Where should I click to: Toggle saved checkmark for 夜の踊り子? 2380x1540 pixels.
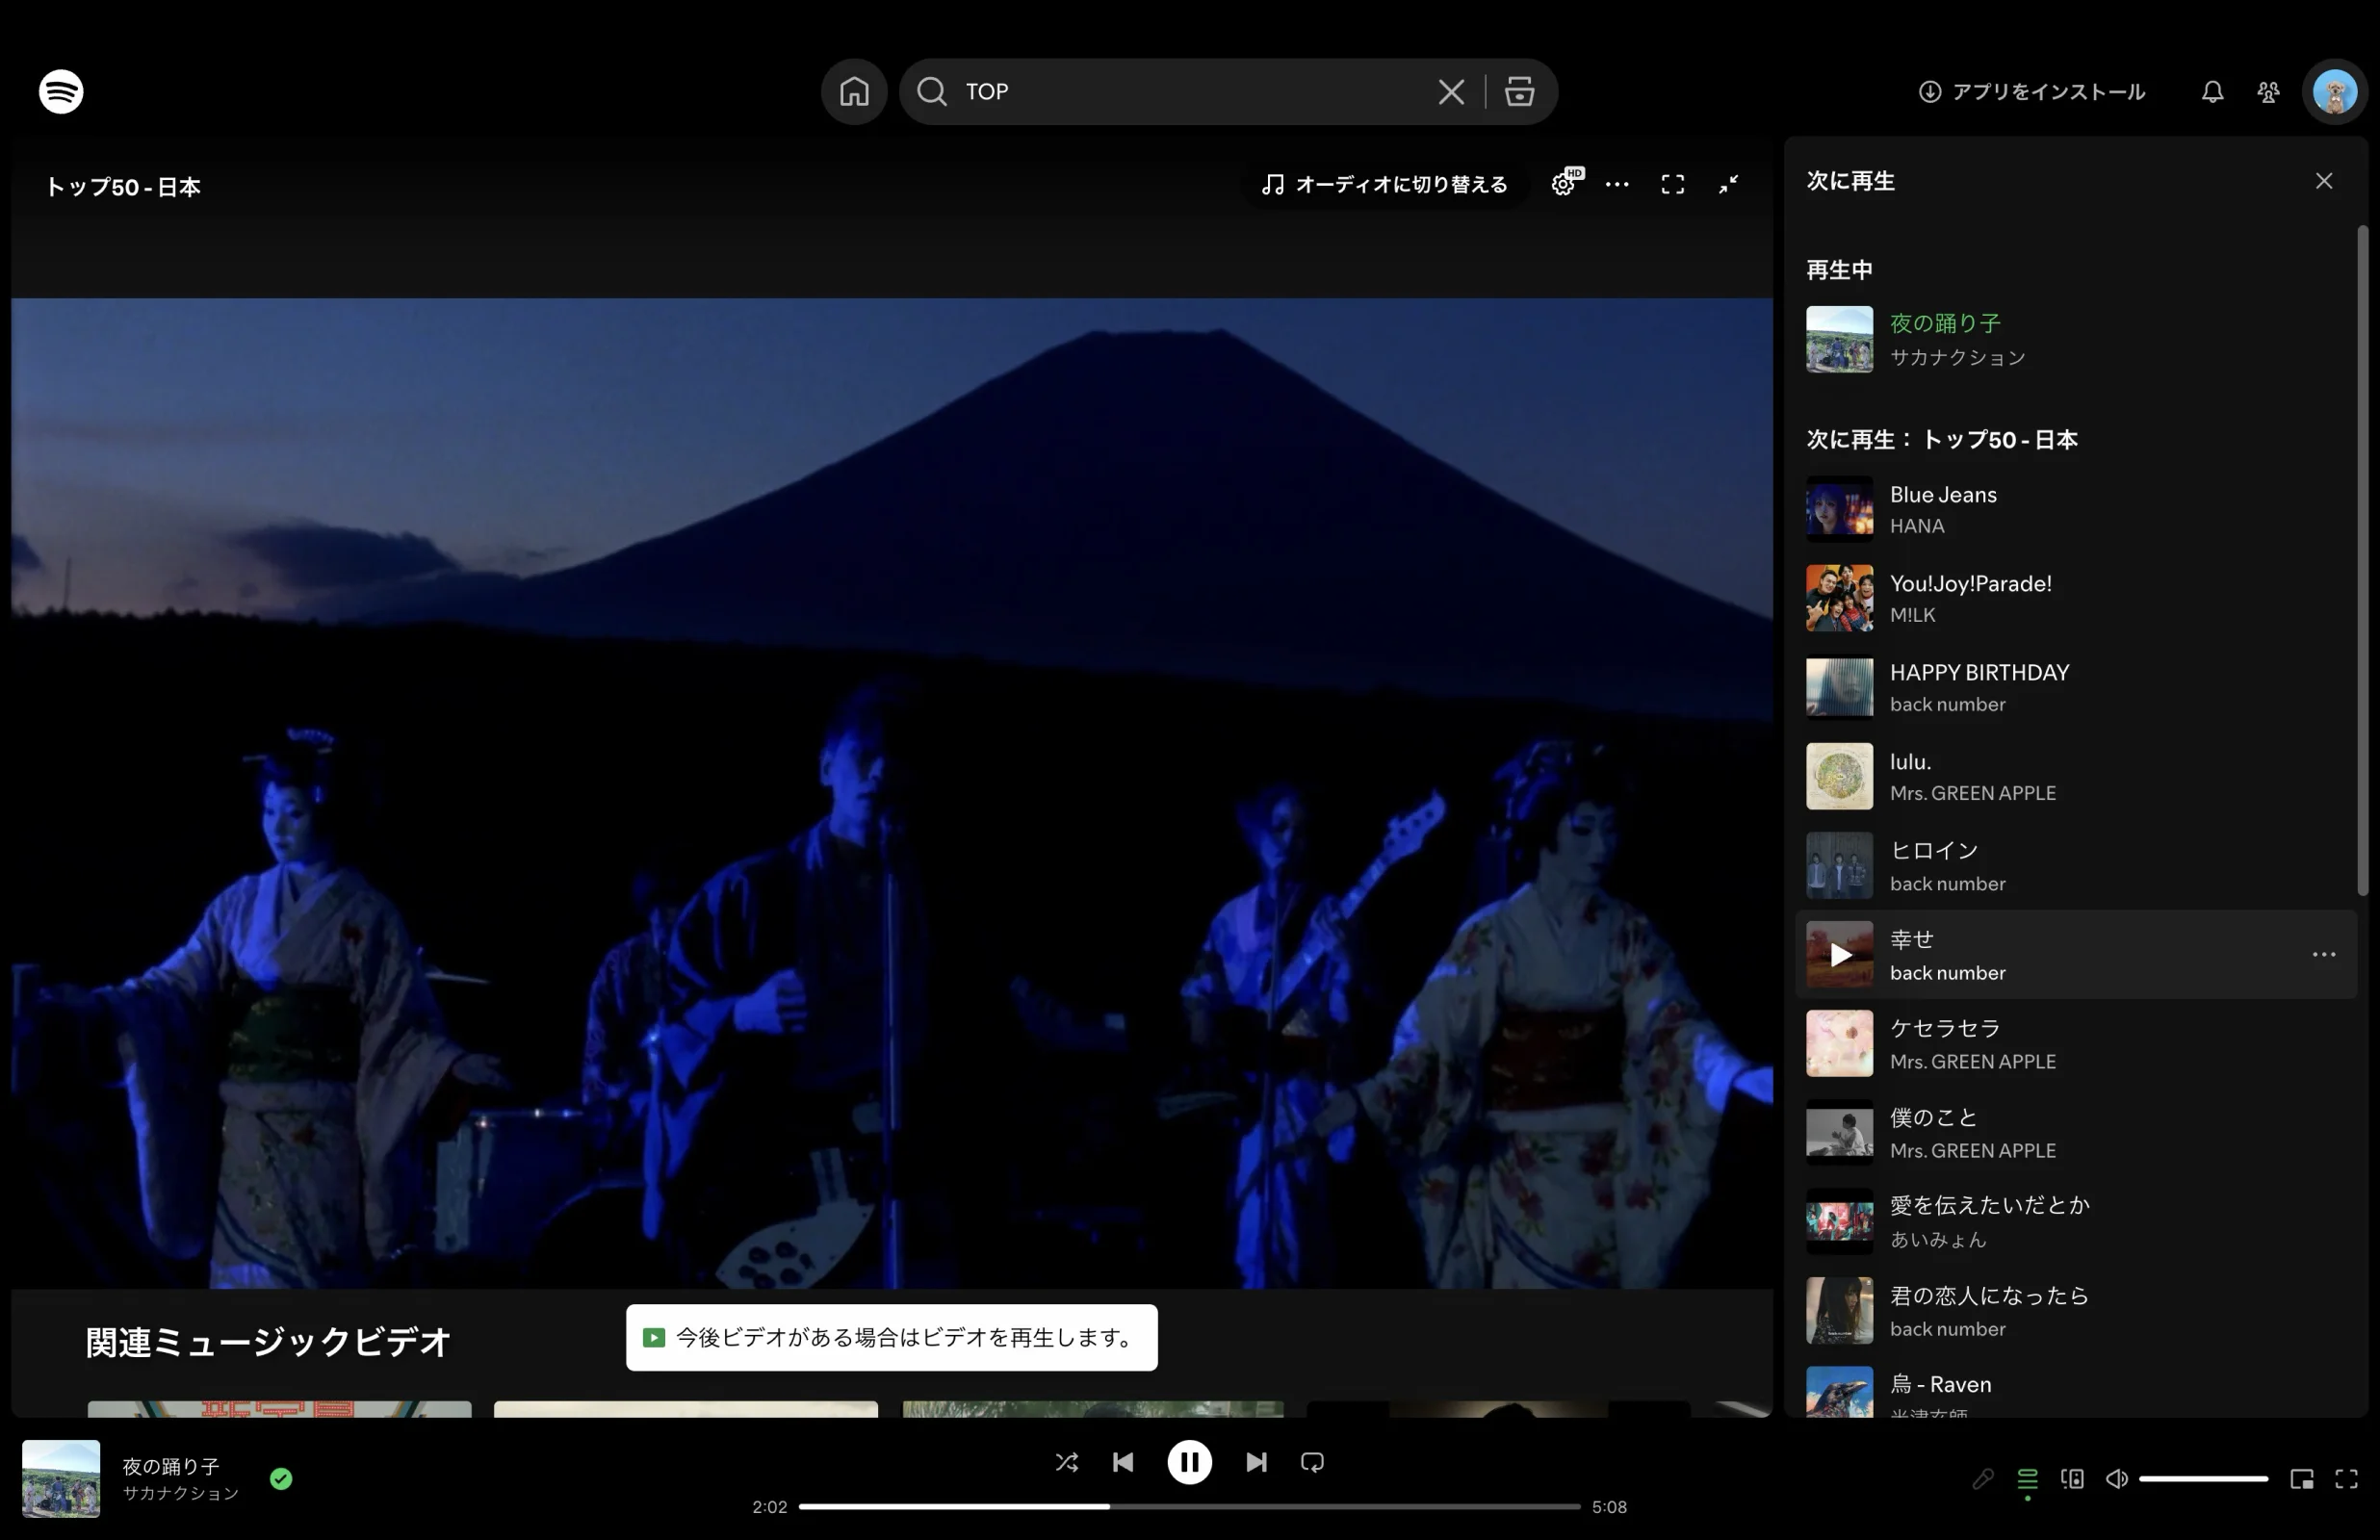[x=281, y=1478]
